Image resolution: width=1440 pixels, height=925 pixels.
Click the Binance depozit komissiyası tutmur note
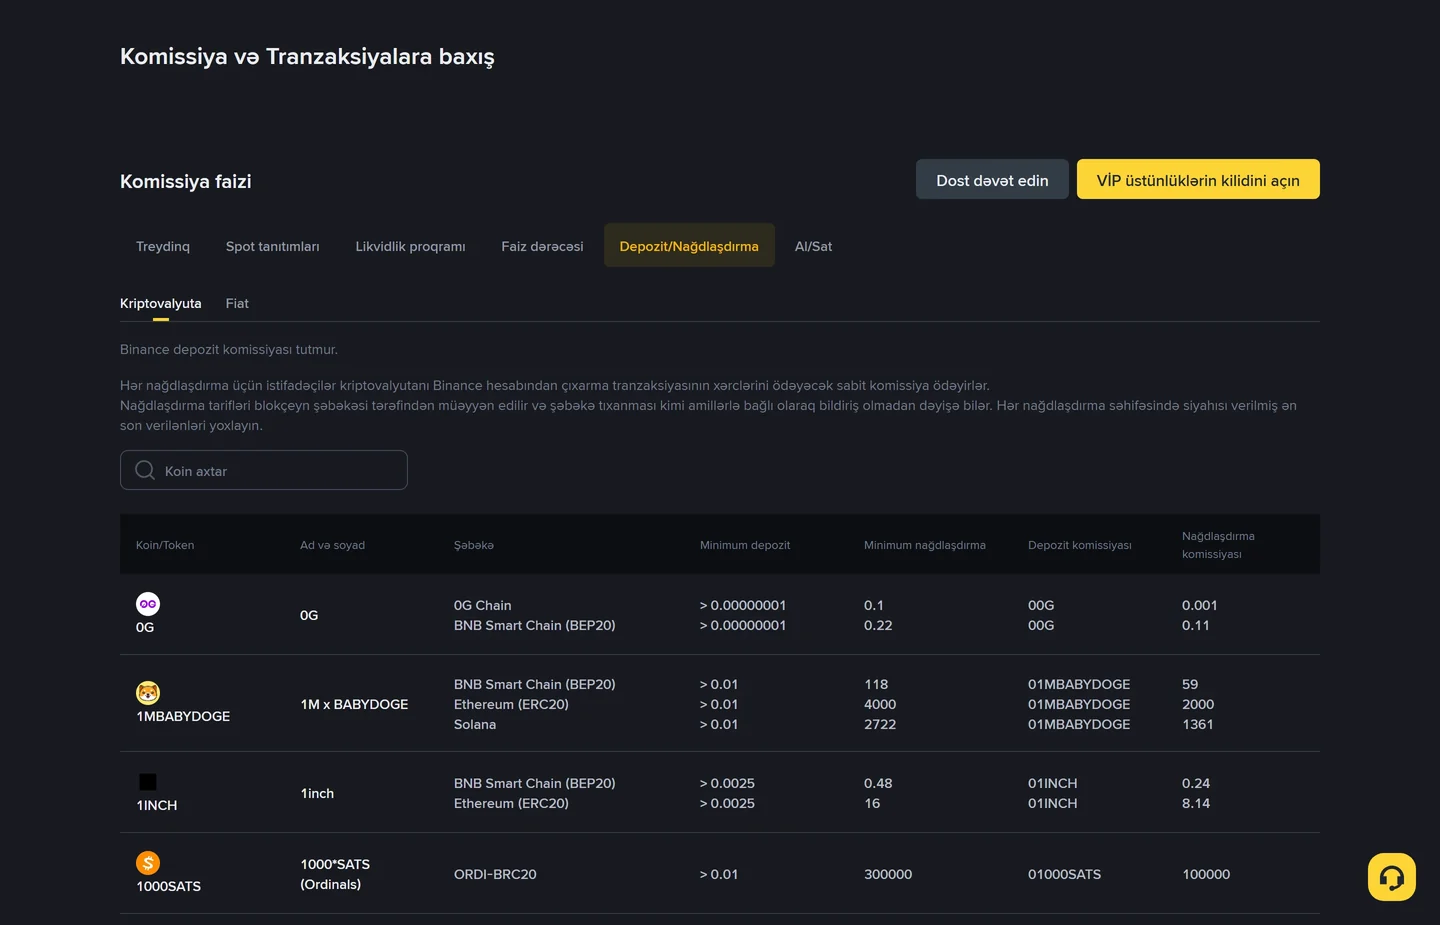(229, 349)
